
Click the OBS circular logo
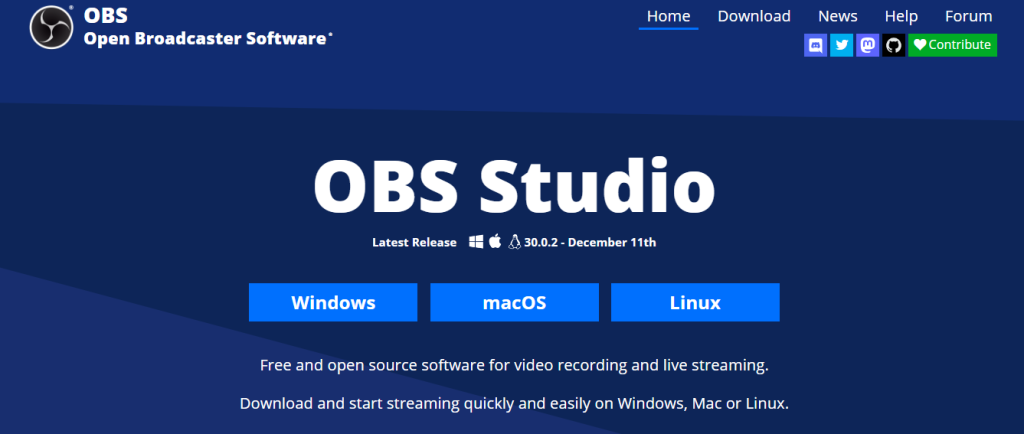(51, 27)
